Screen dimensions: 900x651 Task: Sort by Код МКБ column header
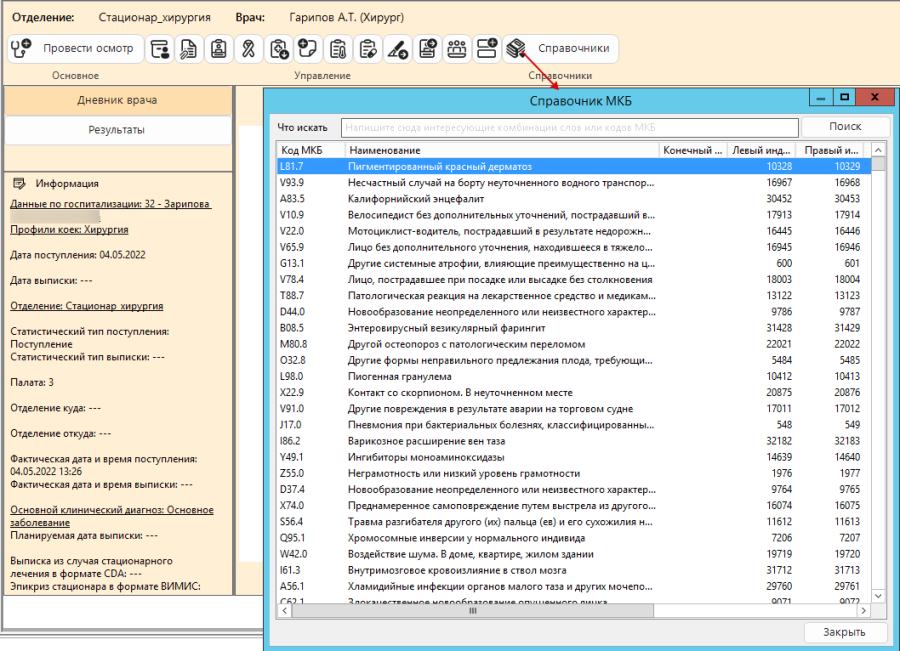point(311,150)
